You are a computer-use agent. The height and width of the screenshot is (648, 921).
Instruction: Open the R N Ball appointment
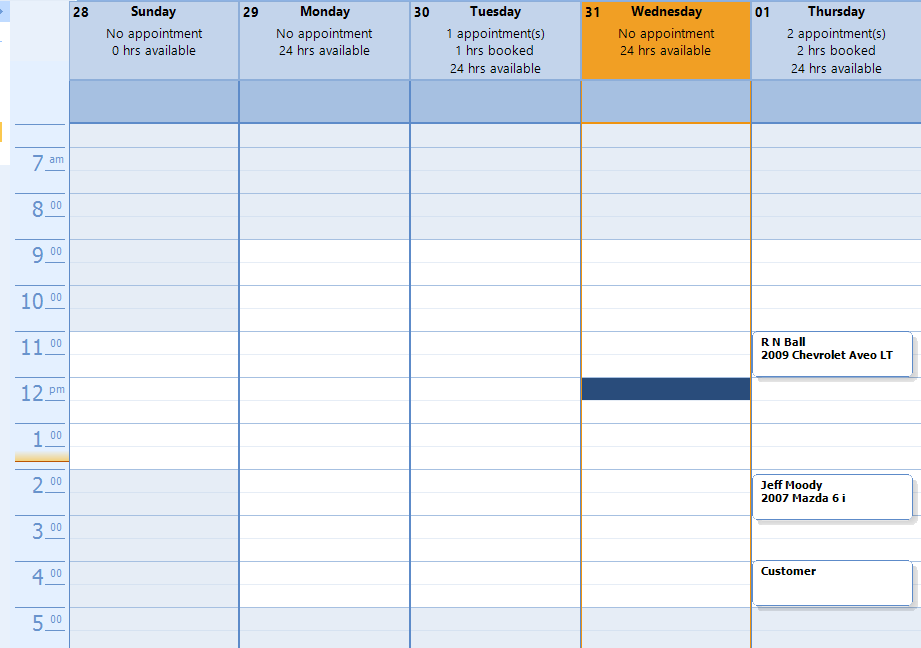pos(832,354)
